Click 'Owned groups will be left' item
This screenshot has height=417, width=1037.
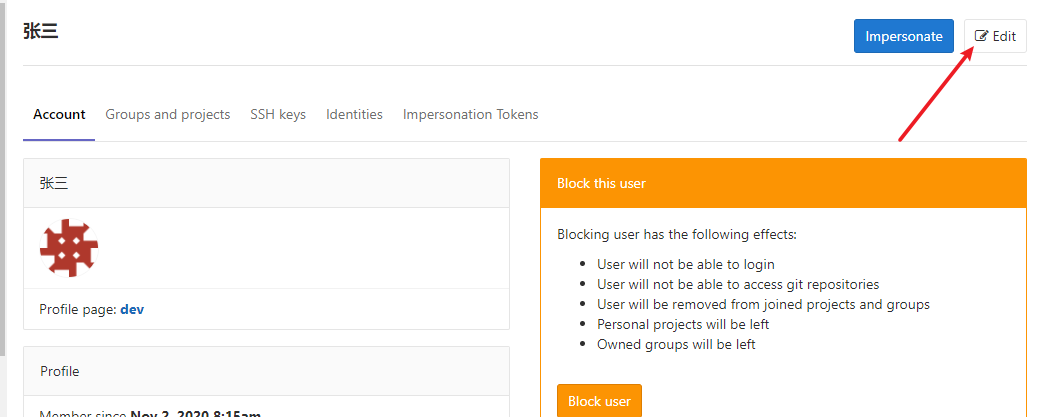coord(676,344)
